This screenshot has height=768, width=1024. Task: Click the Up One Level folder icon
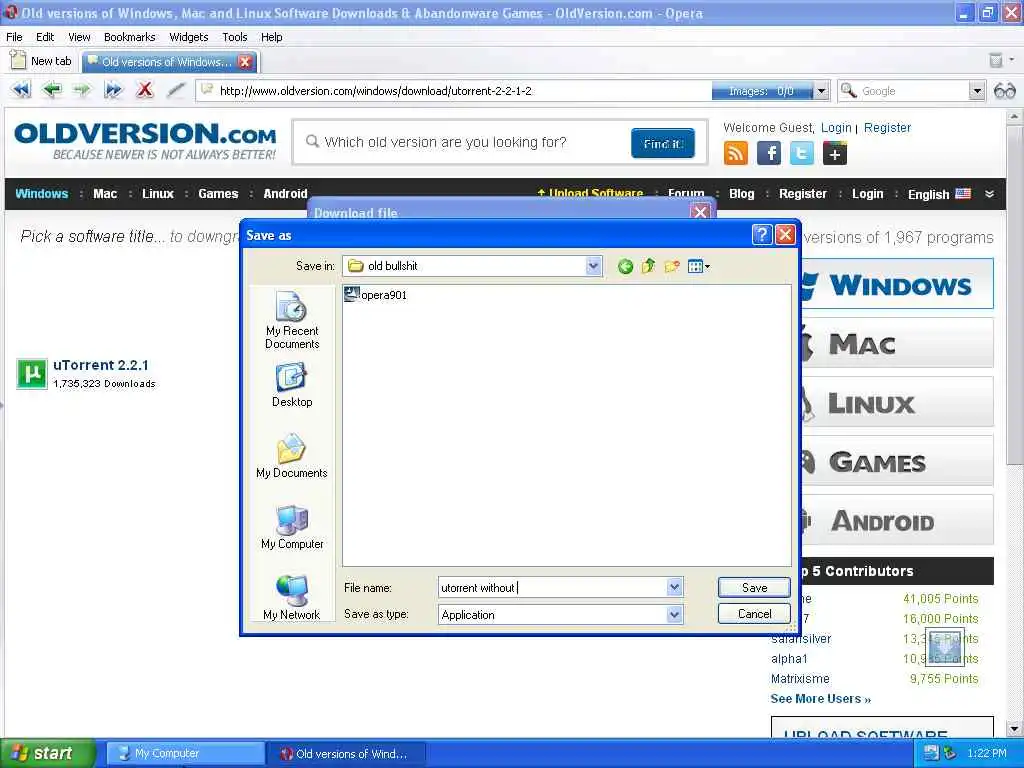[648, 266]
